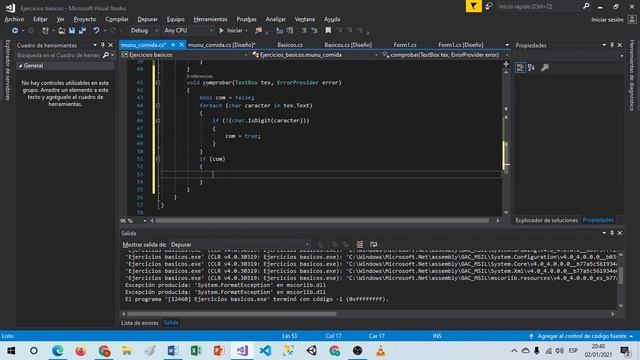
Task: Click the uncomment selection toolbar icon
Action: point(314,31)
